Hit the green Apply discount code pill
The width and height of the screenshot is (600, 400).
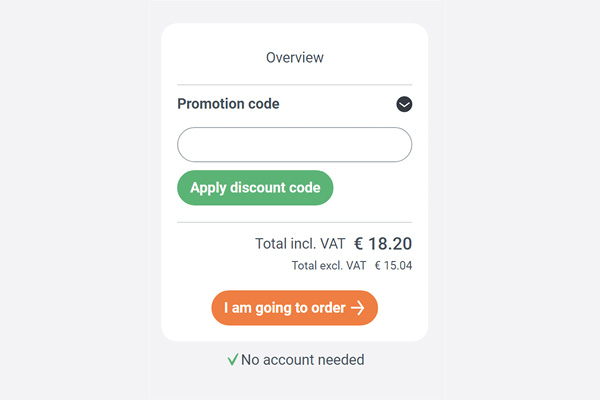pyautogui.click(x=255, y=188)
